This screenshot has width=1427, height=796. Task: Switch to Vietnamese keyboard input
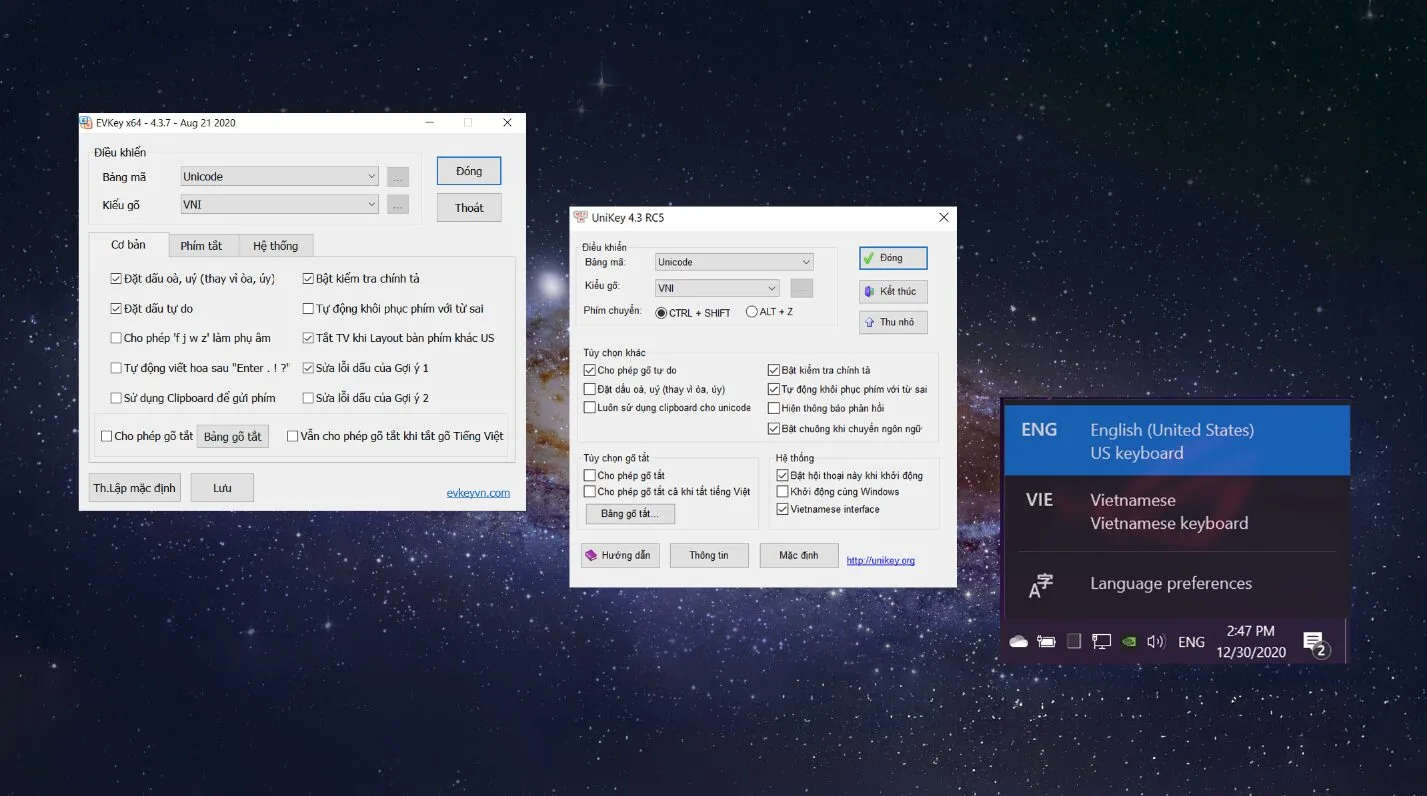(x=1177, y=511)
